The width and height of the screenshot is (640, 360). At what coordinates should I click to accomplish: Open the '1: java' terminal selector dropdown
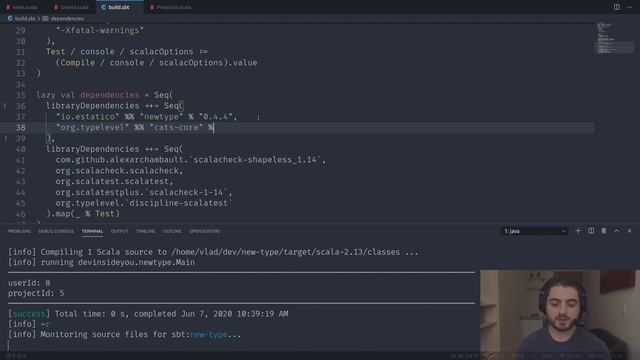point(534,231)
